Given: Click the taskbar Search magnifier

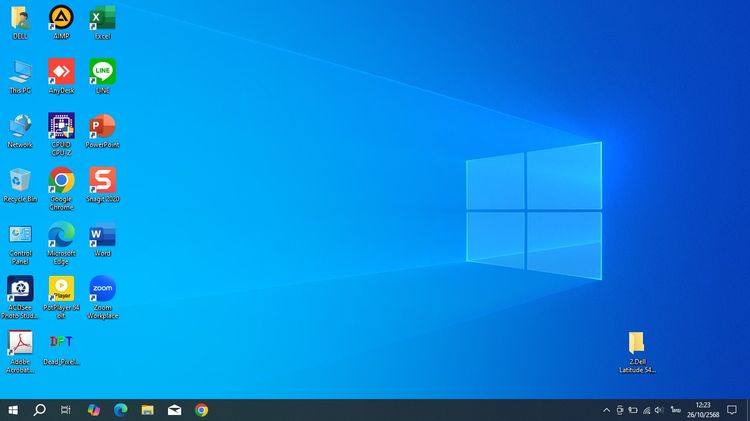Looking at the screenshot, I should 40,410.
